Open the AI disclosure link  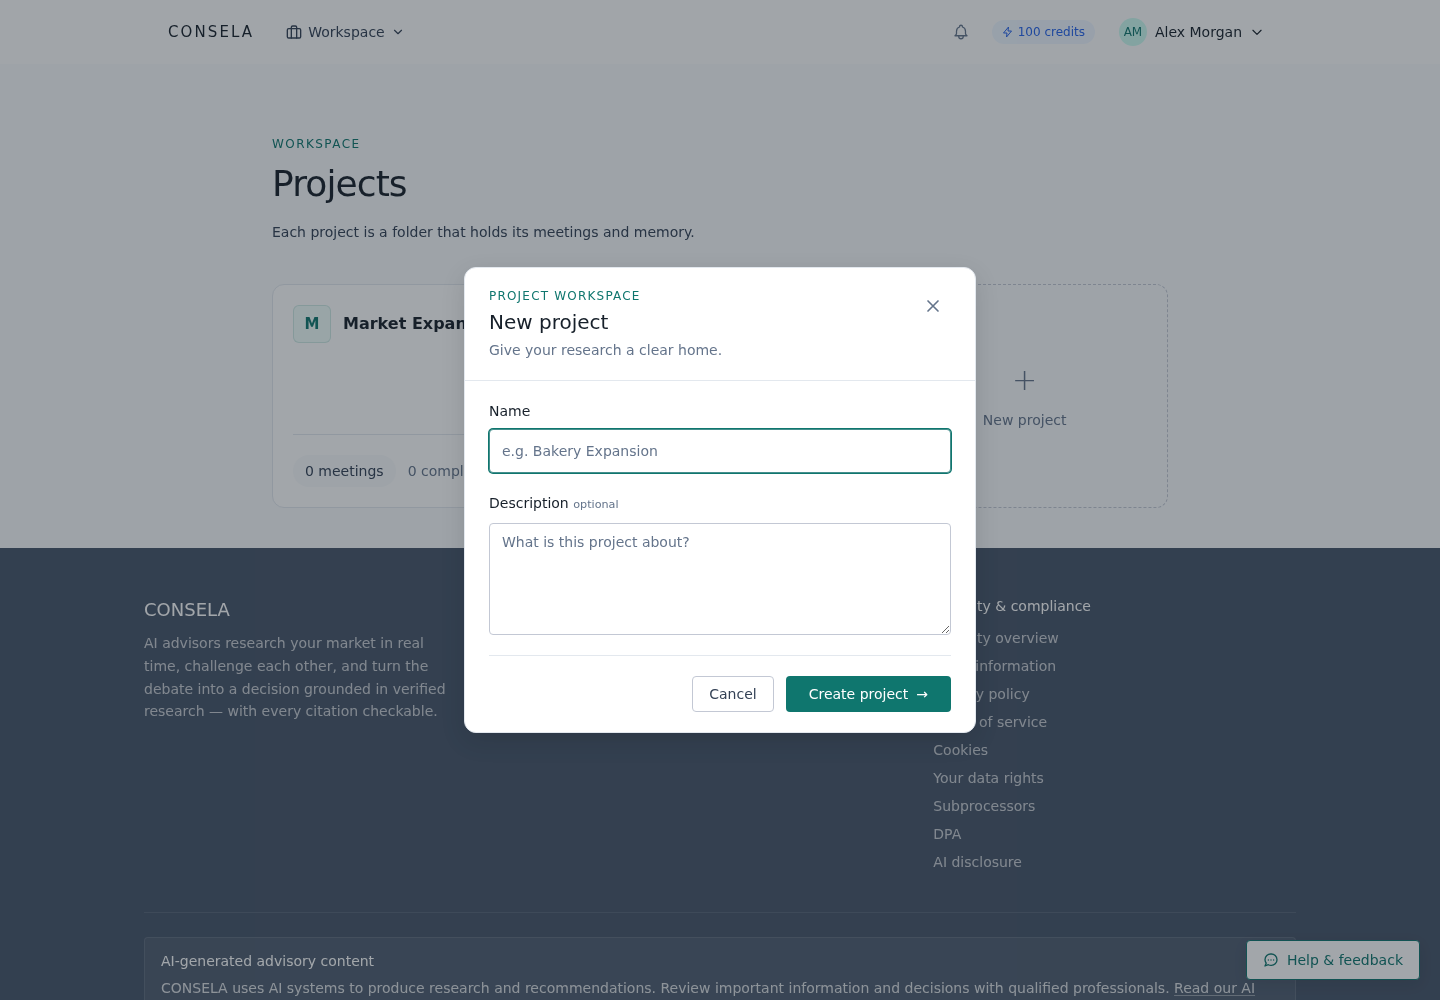(x=977, y=862)
